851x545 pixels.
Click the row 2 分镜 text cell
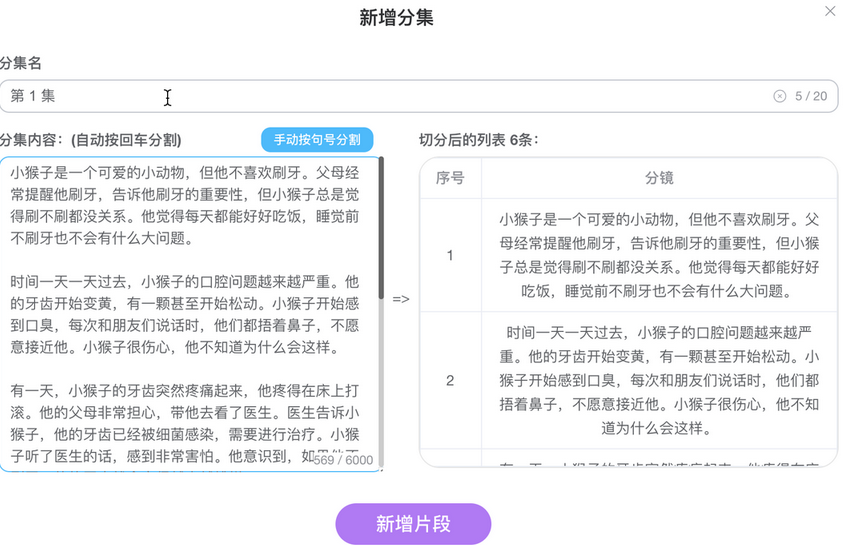659,380
